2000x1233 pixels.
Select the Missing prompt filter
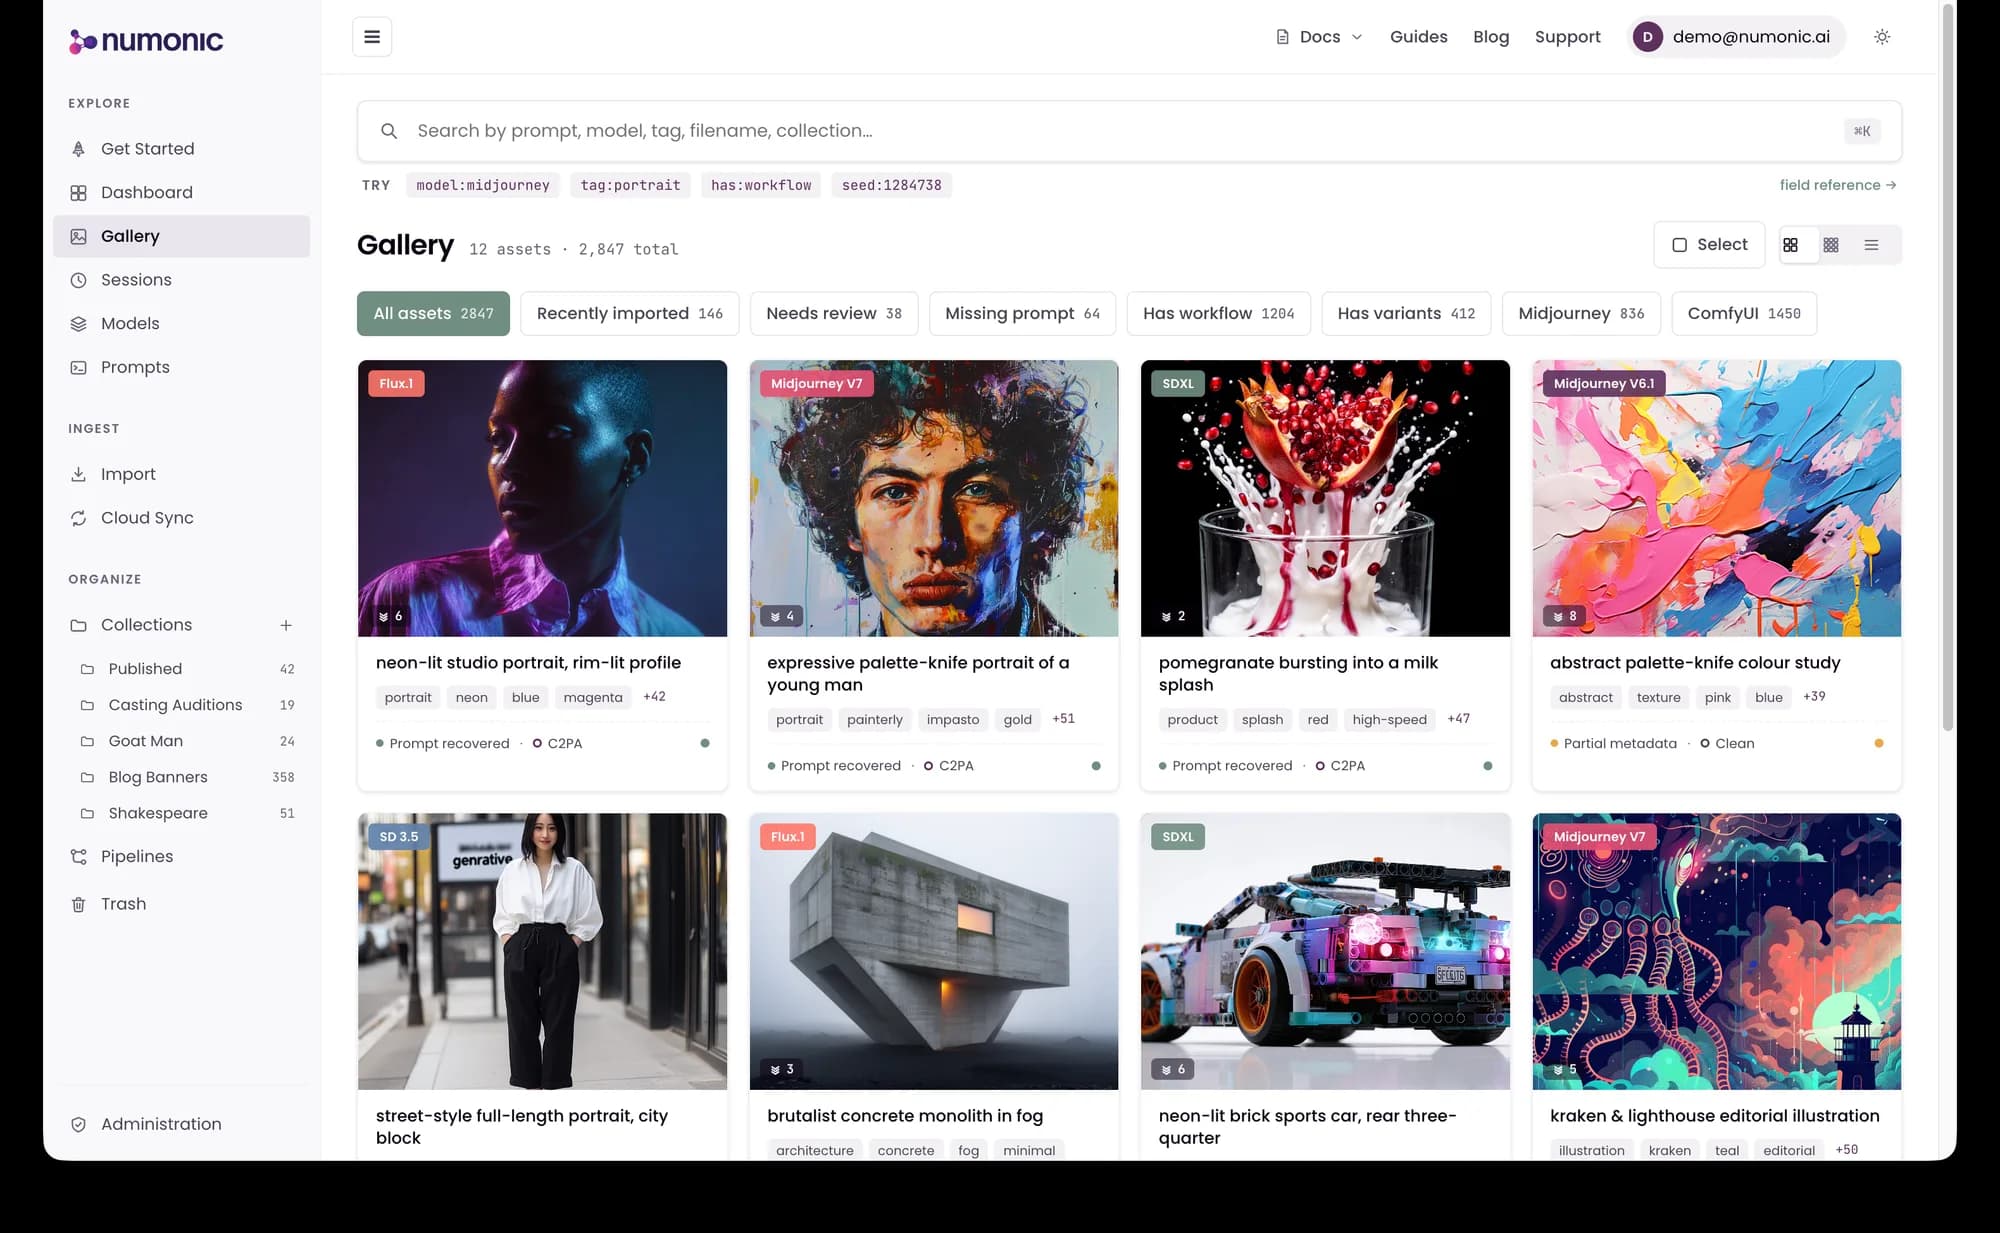(1022, 314)
